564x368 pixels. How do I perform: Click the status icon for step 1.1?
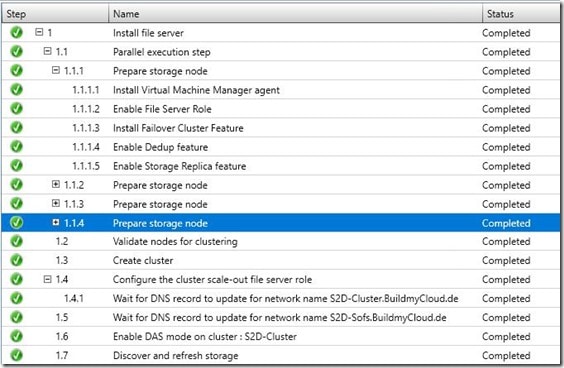[16, 51]
